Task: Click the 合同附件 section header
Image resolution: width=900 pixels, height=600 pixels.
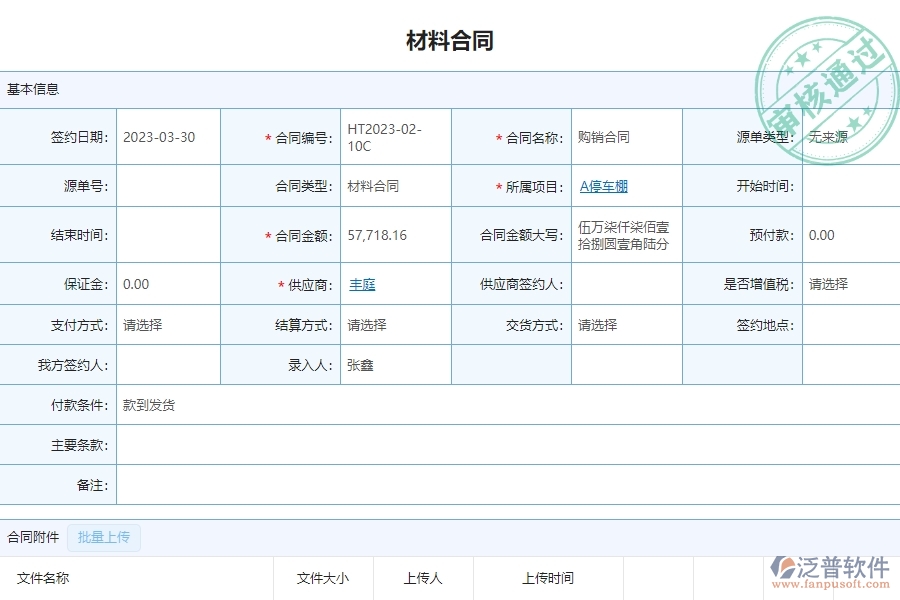Action: click(x=31, y=536)
